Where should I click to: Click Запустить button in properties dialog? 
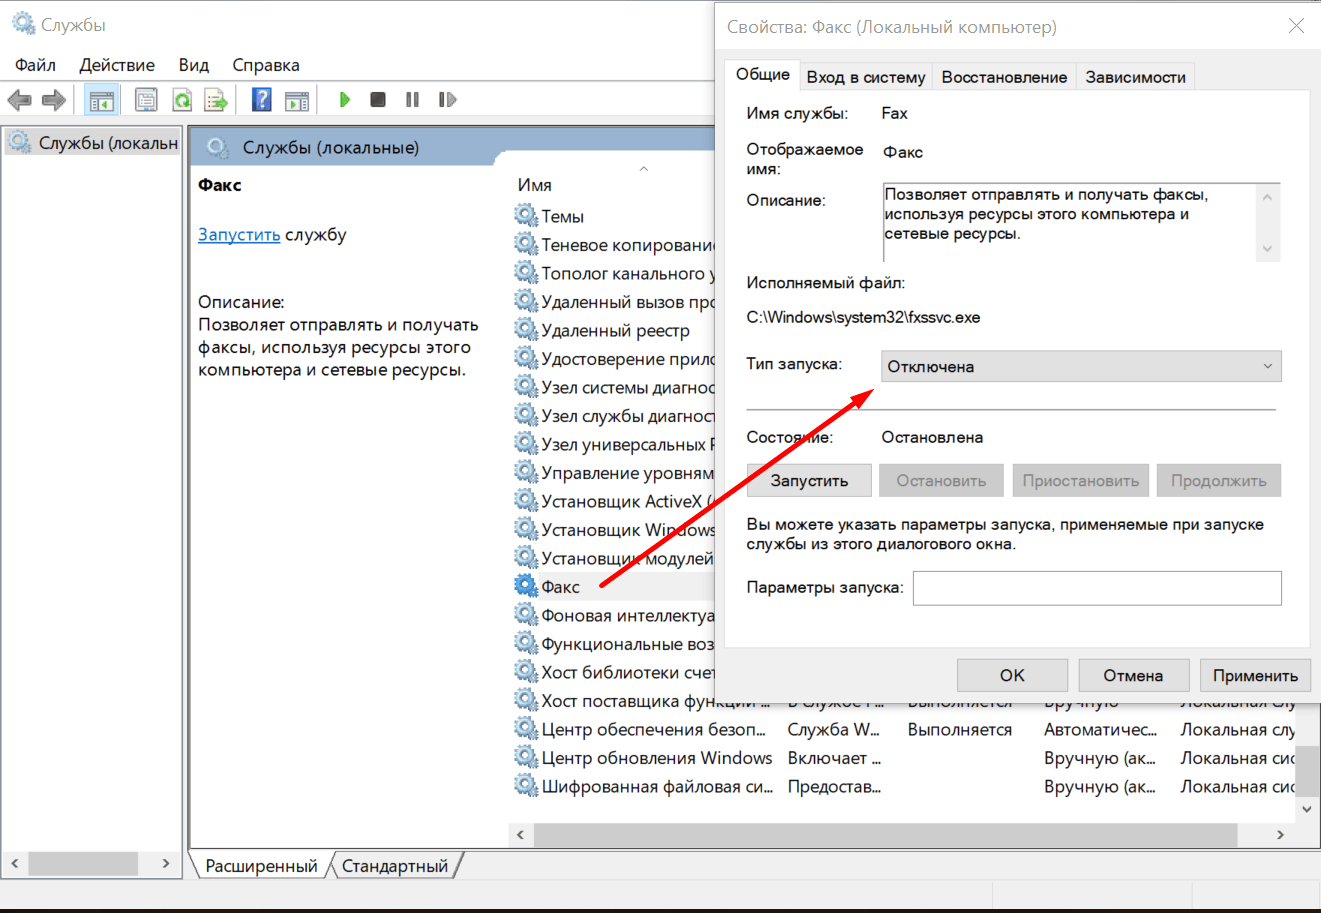[x=809, y=481]
